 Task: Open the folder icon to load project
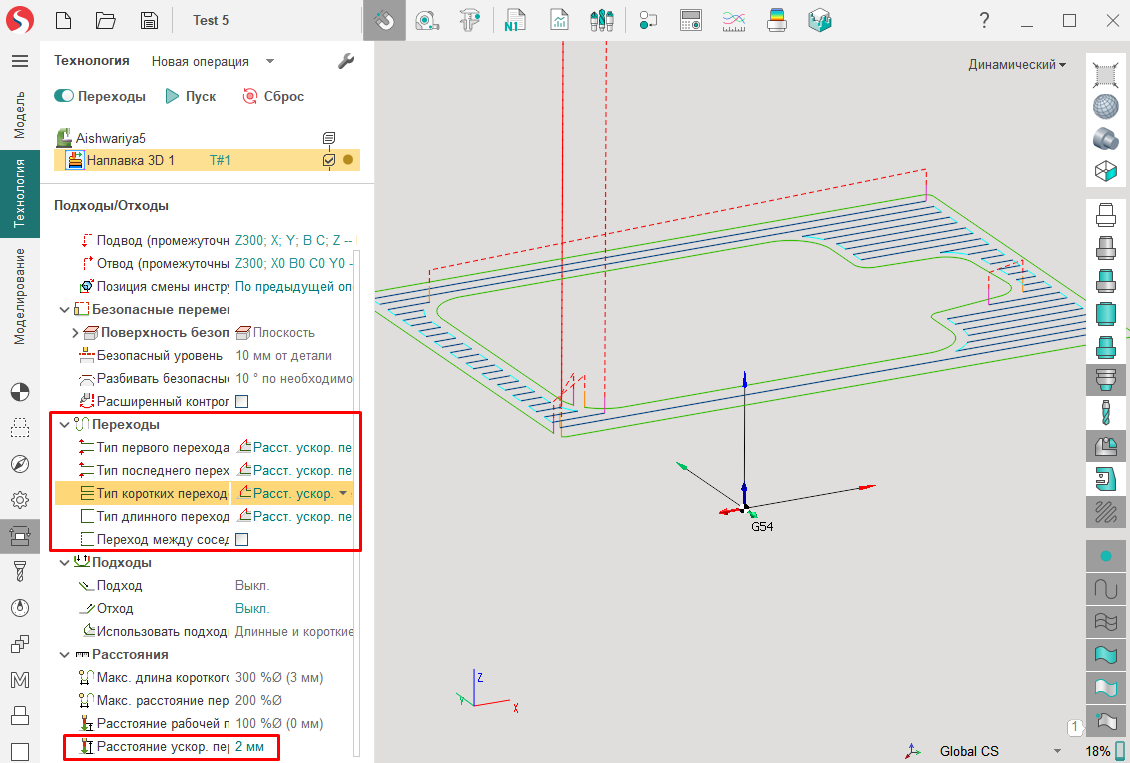coord(106,20)
